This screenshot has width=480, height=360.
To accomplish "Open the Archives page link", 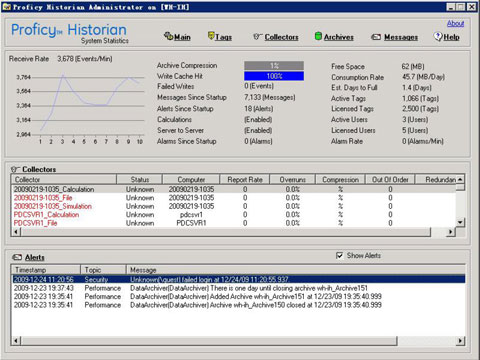I will click(x=339, y=37).
